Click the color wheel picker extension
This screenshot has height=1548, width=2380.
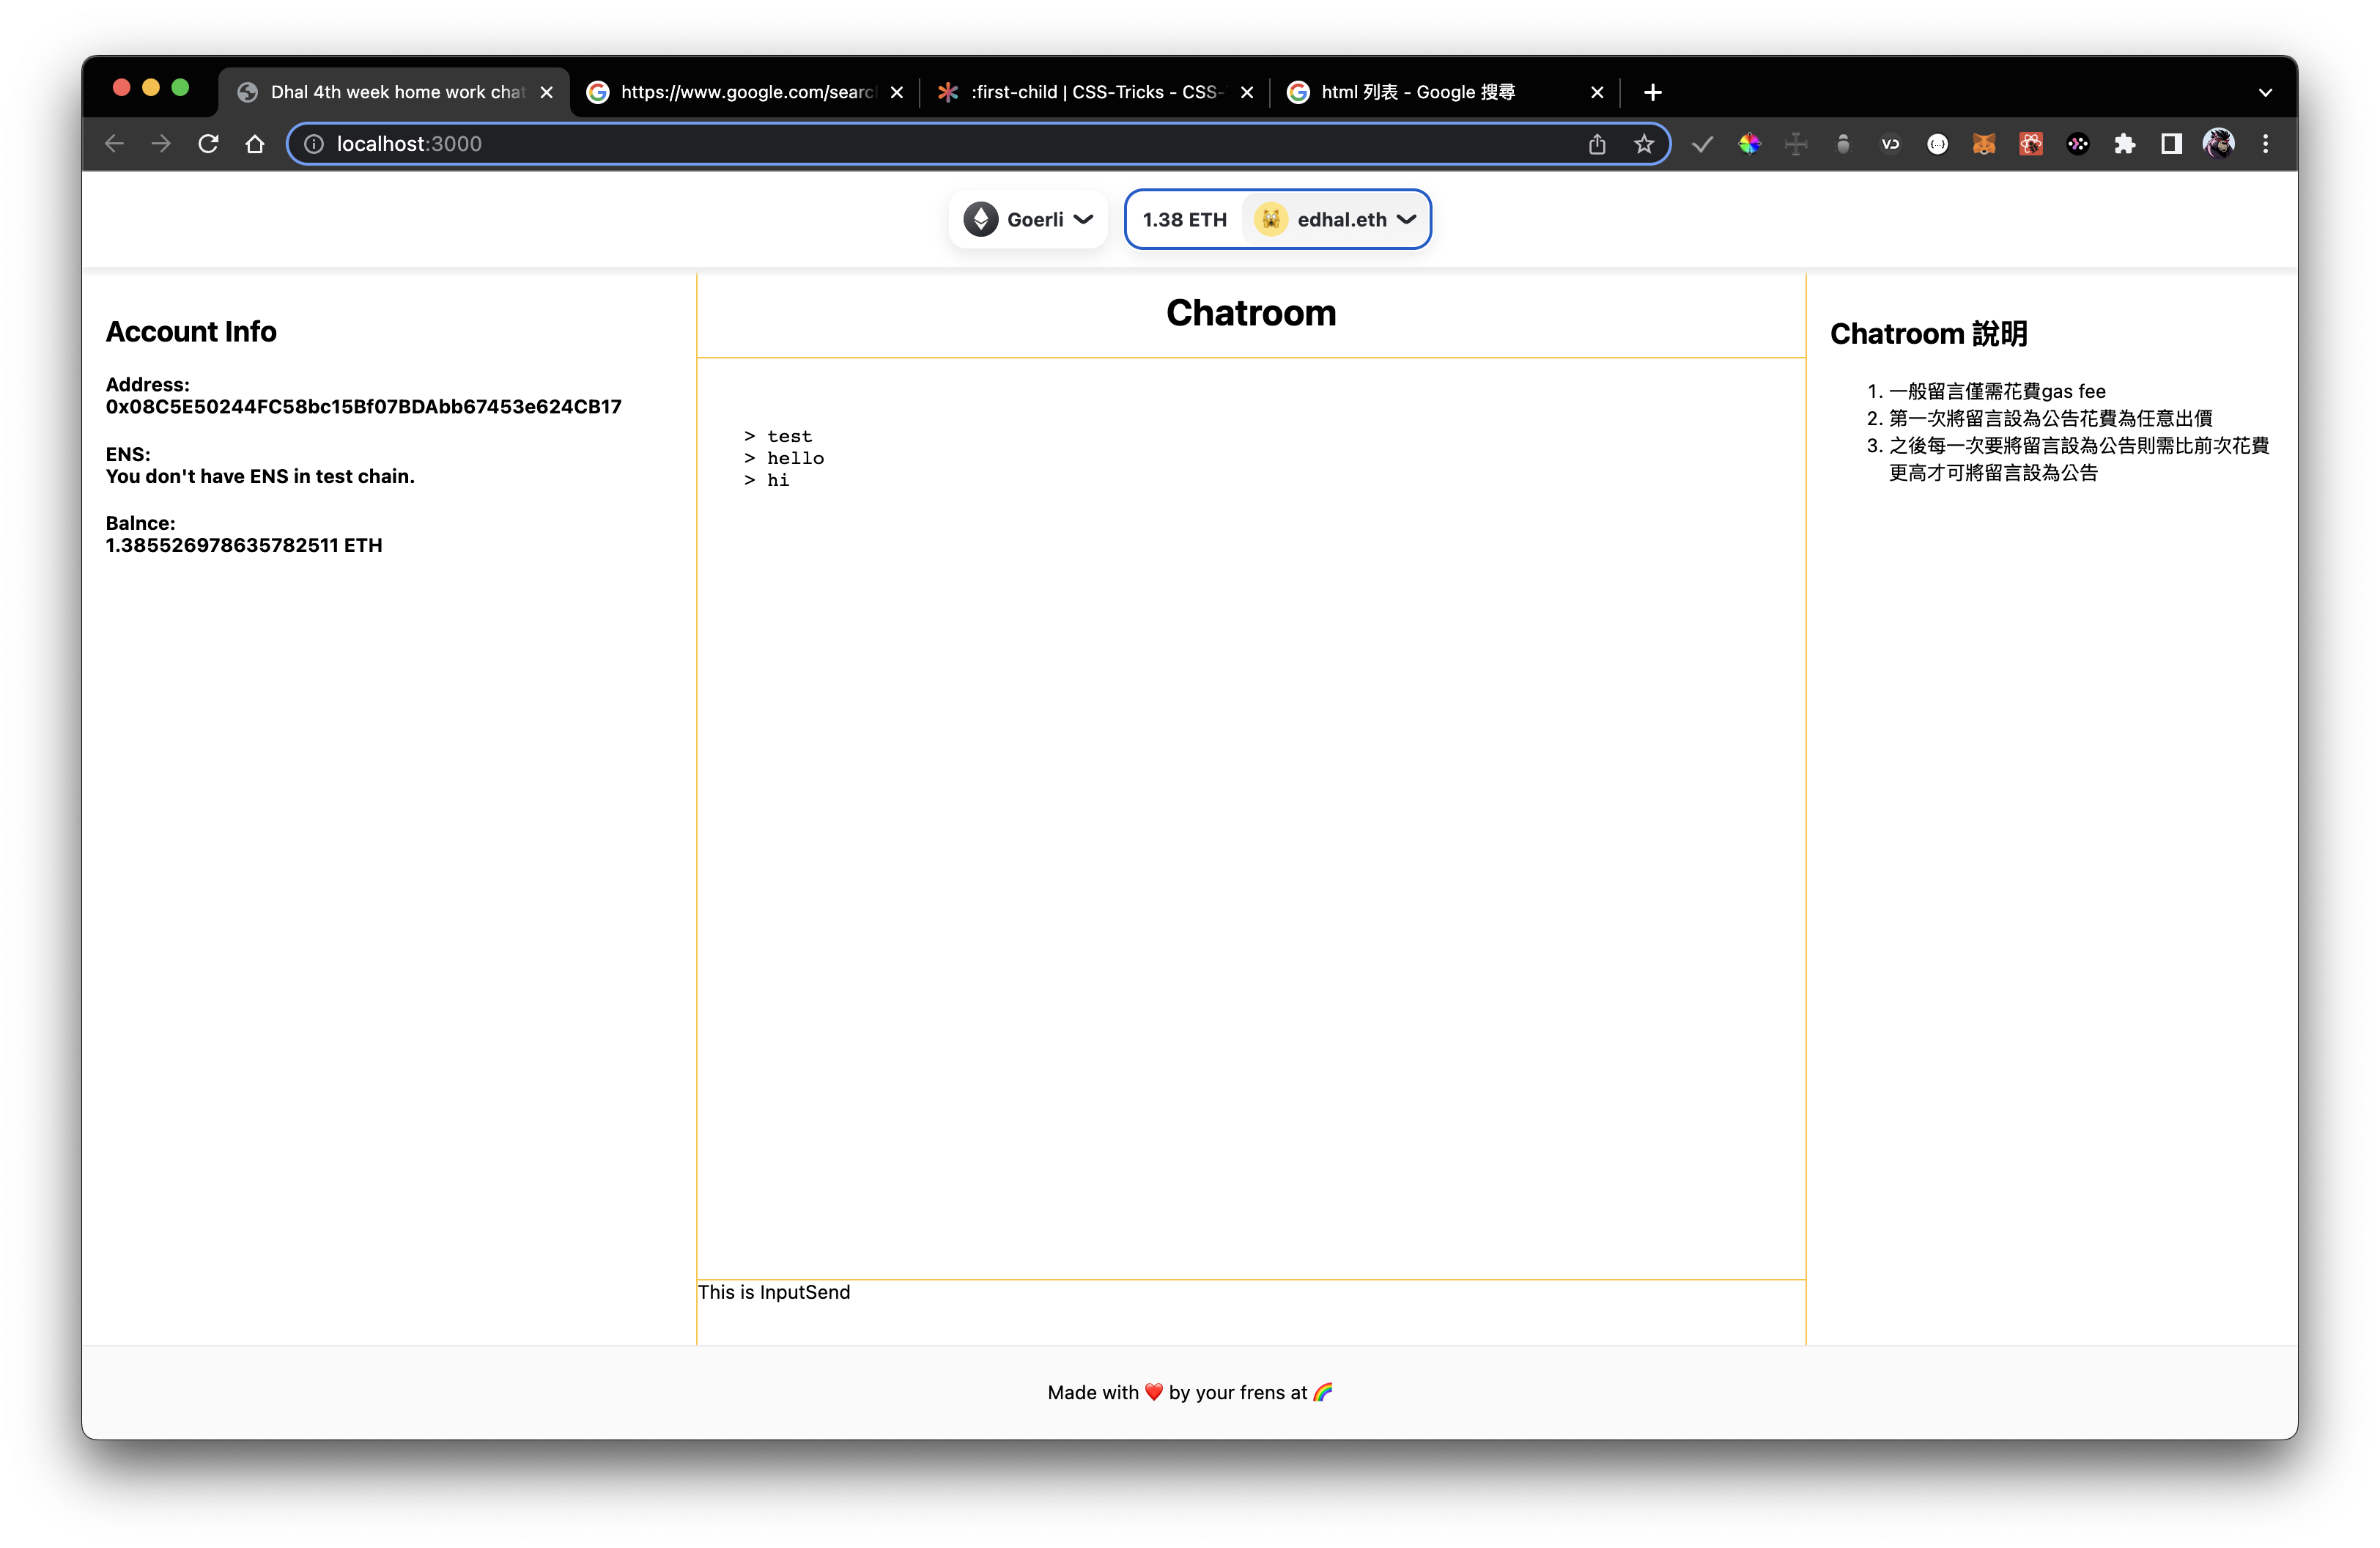[1749, 144]
